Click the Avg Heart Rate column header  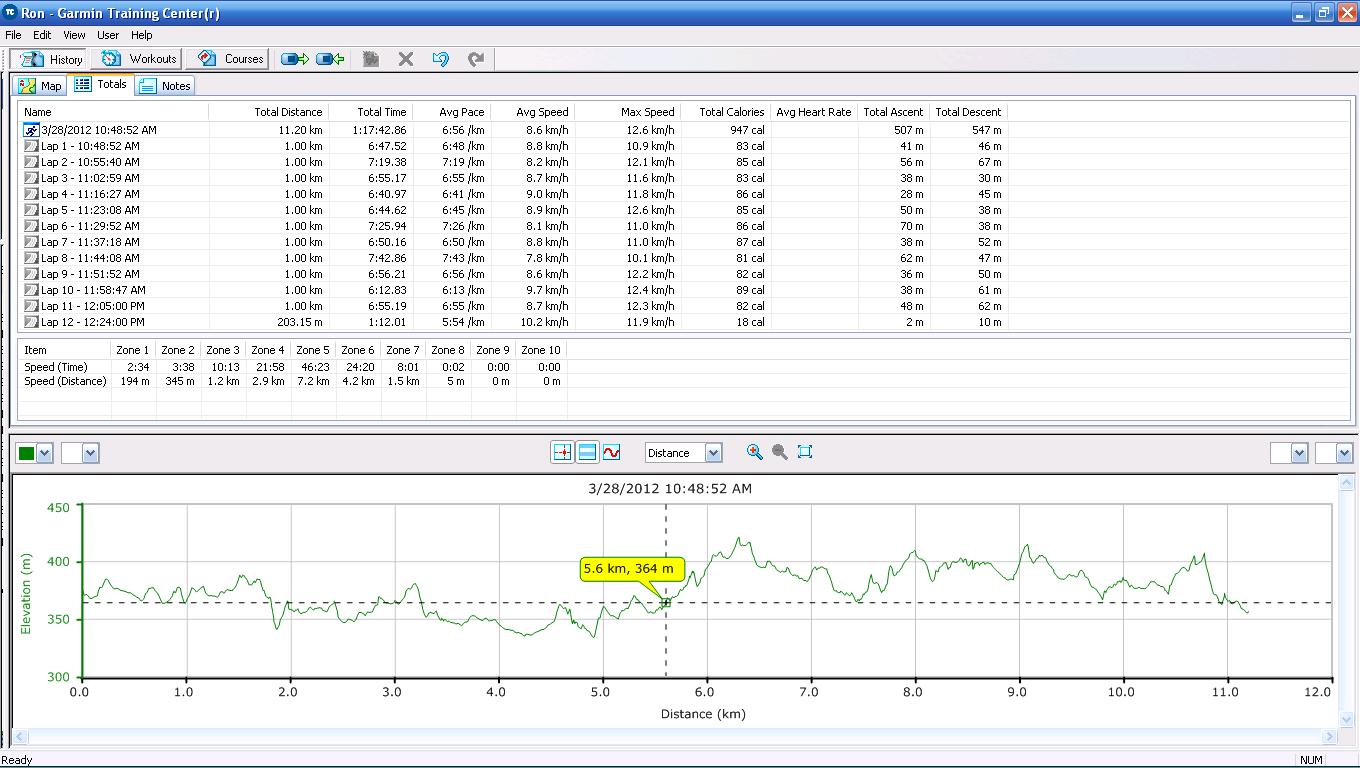click(813, 112)
